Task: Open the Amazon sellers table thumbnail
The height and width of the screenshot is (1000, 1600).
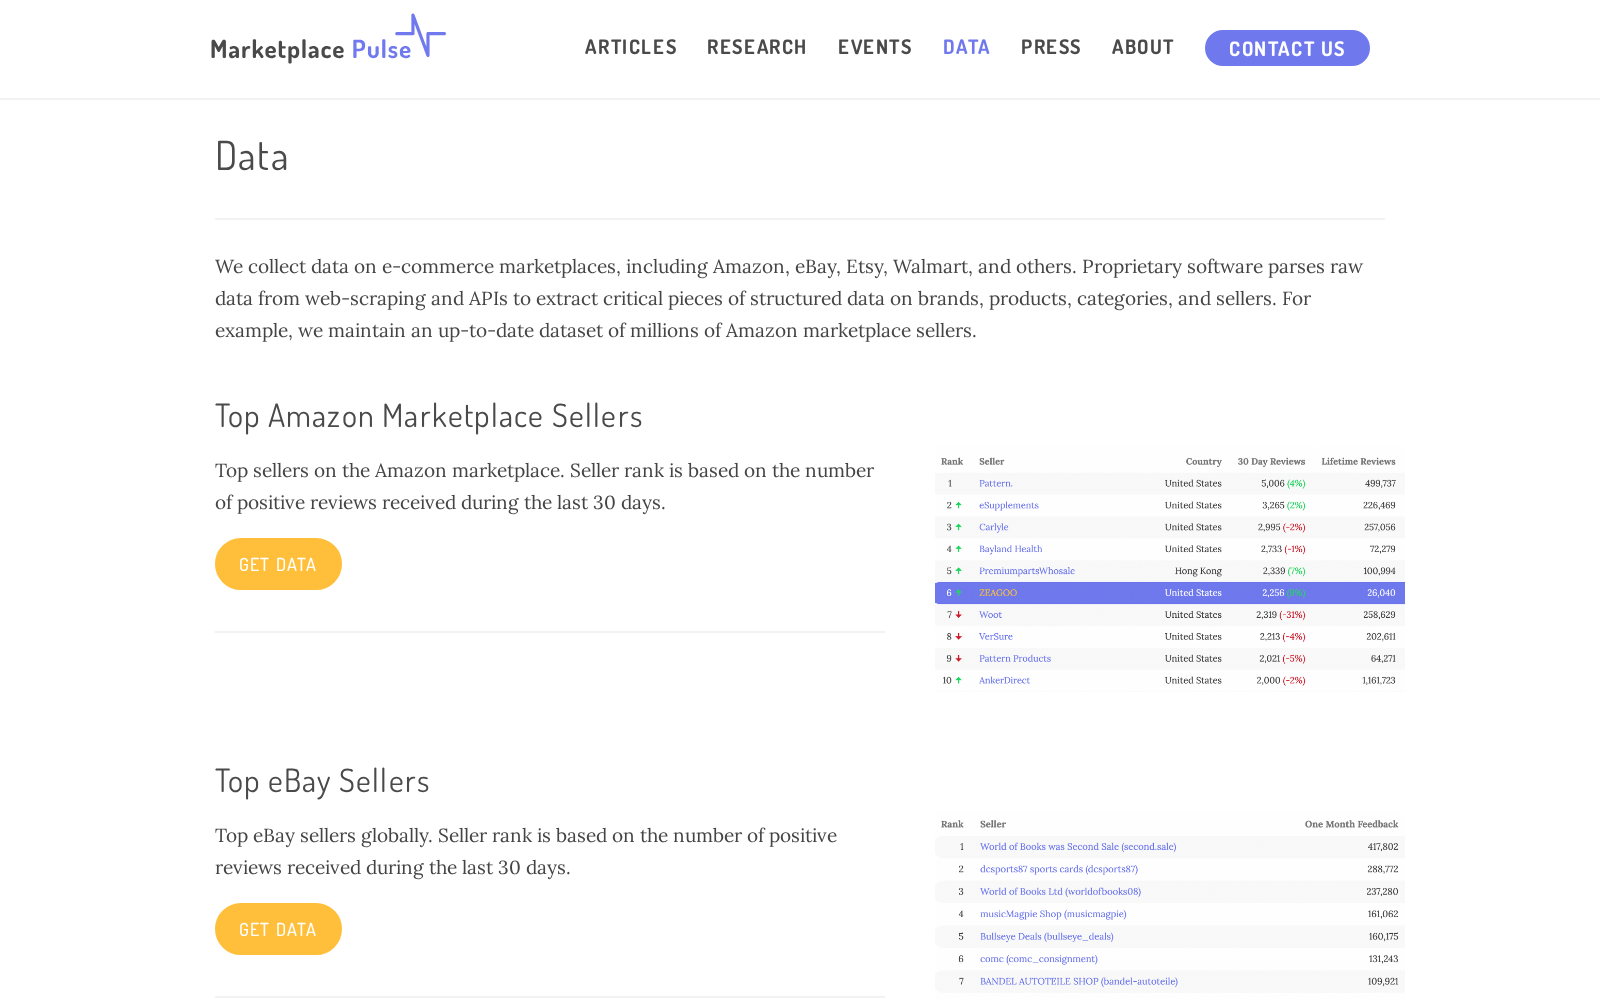Action: (1170, 571)
